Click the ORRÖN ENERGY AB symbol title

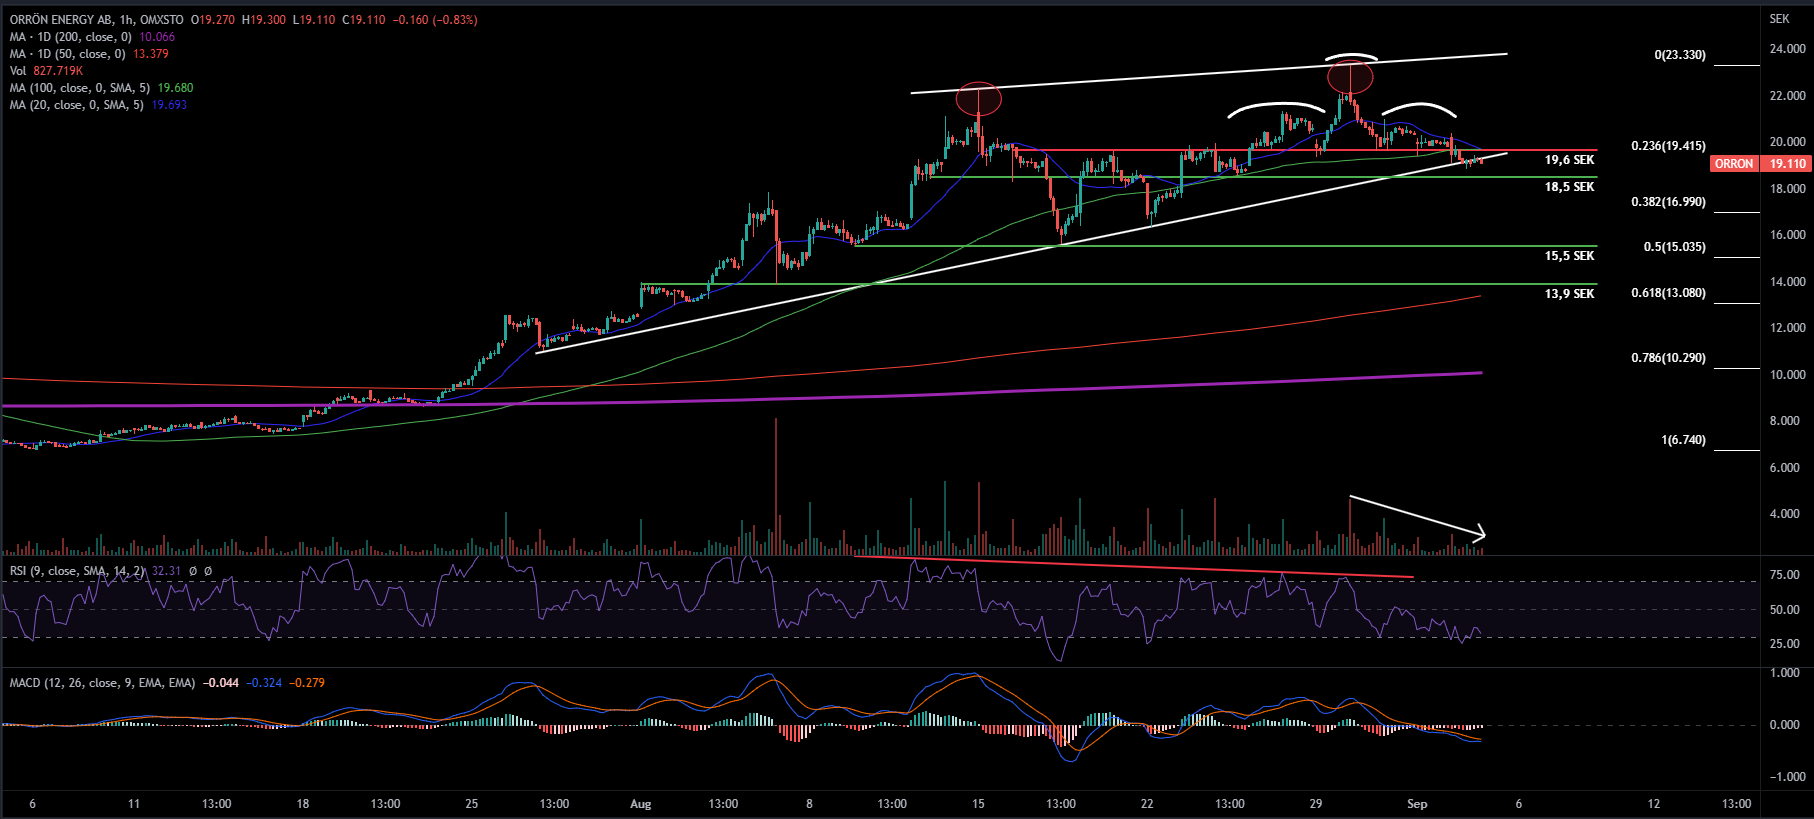[x=58, y=20]
